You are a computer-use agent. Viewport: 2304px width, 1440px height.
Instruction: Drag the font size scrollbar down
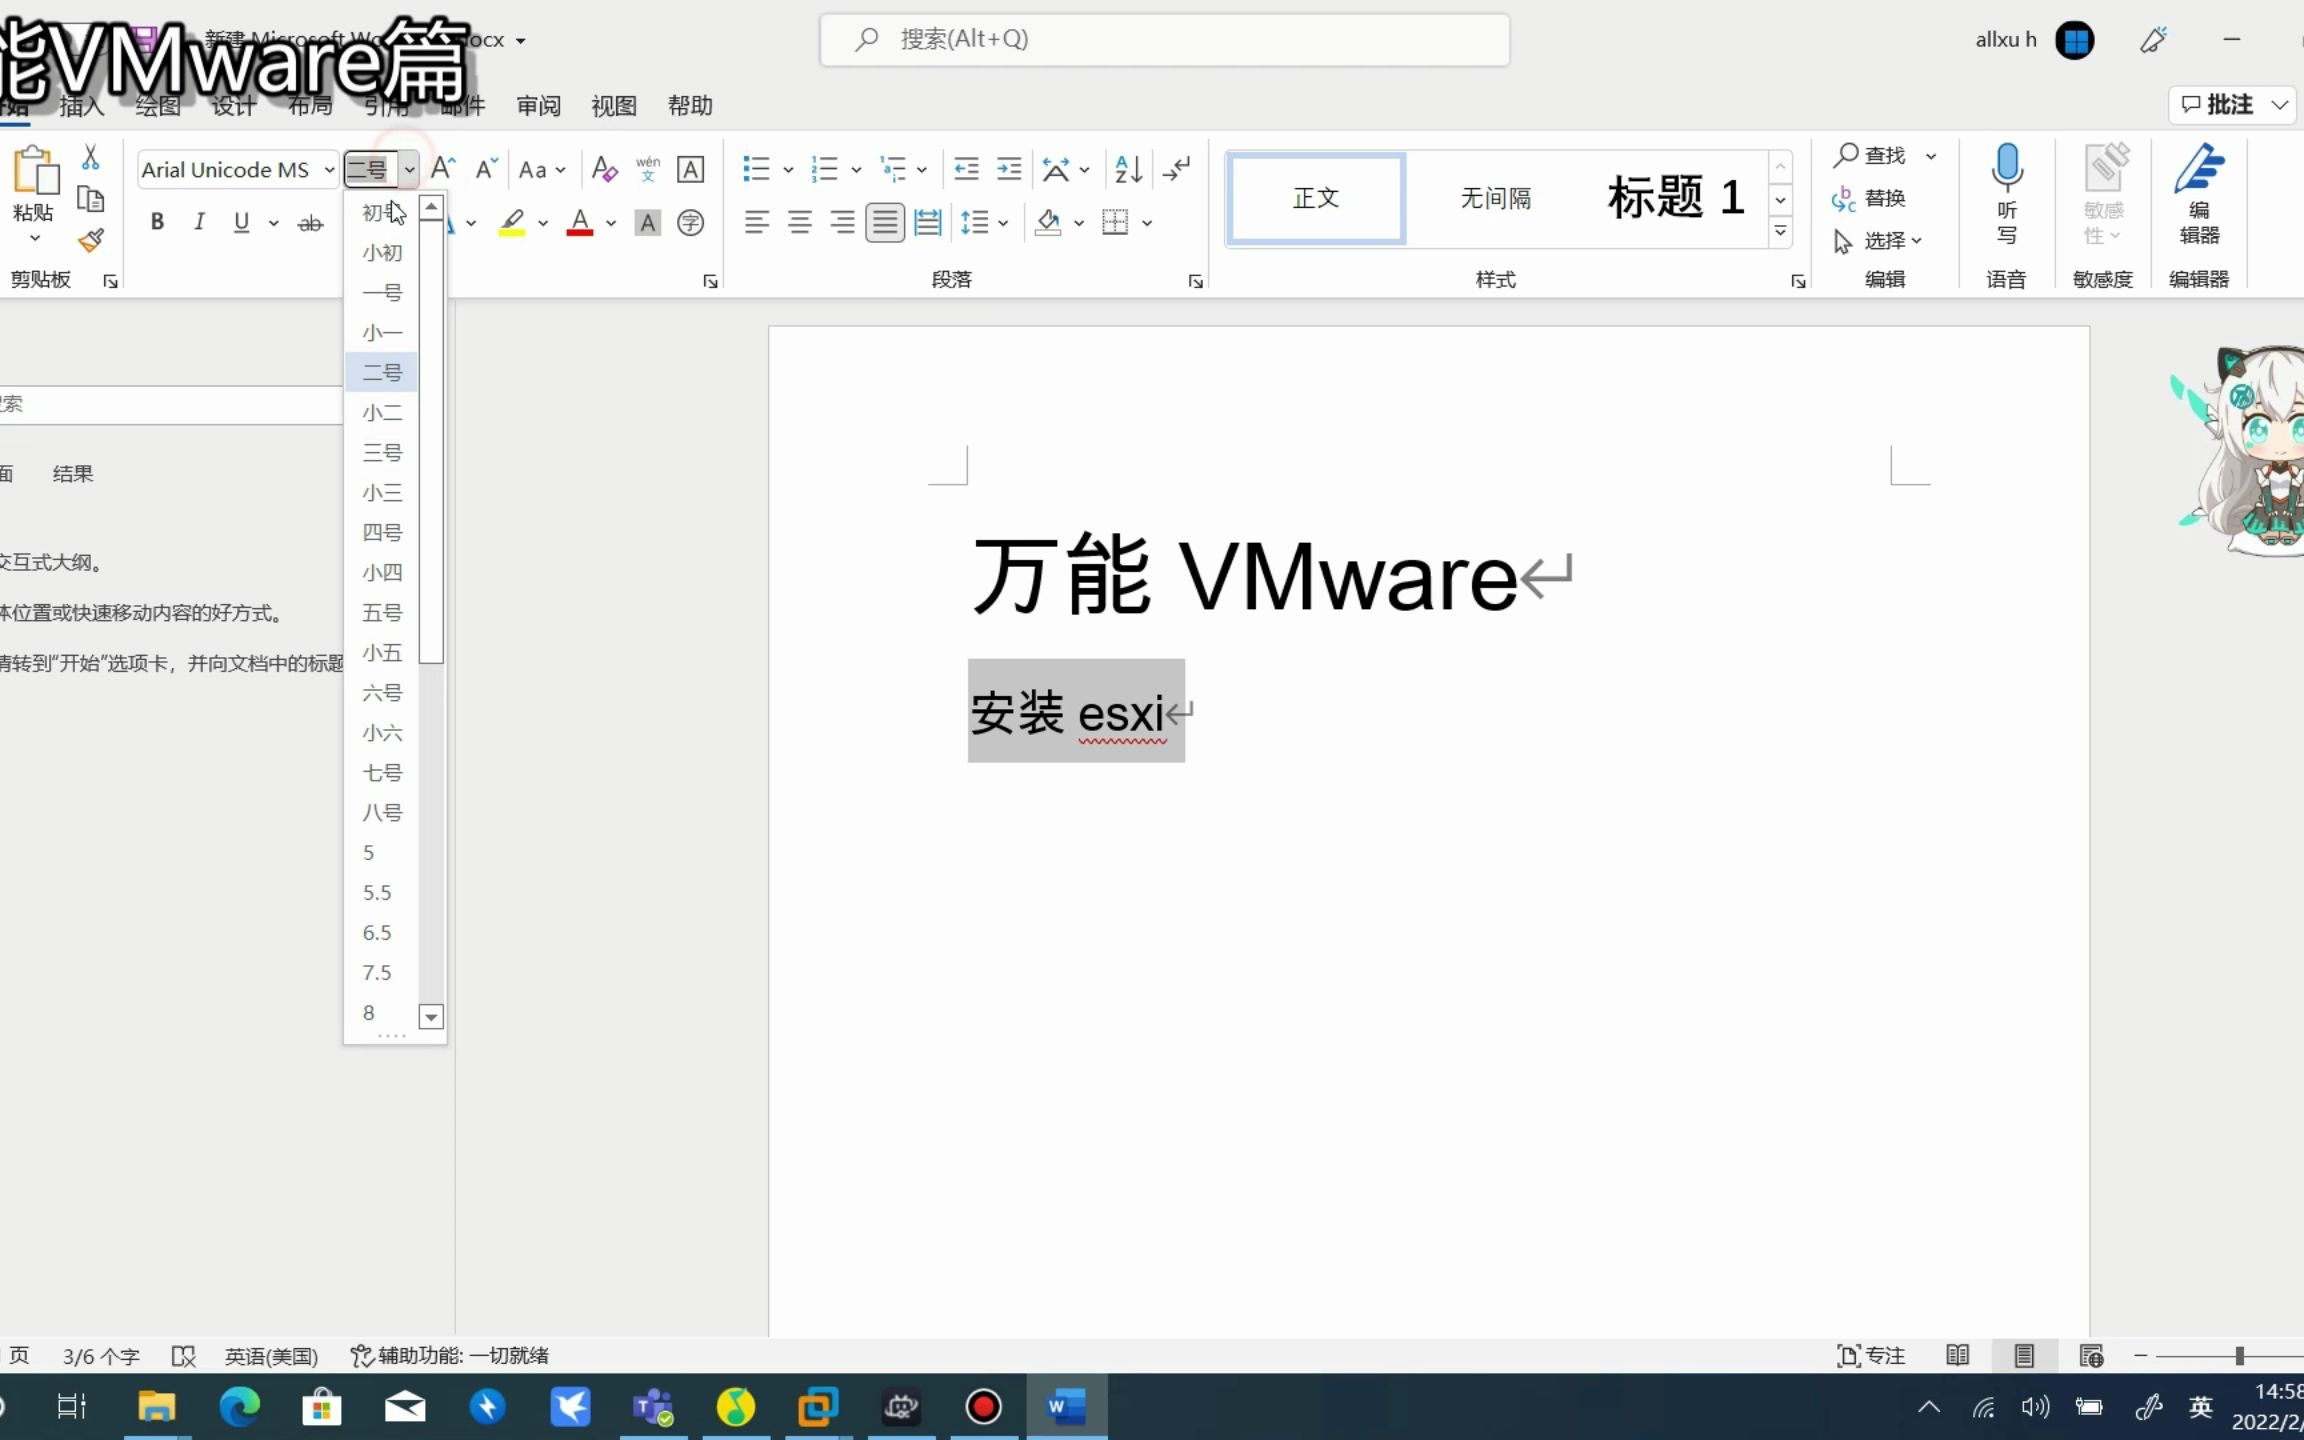point(430,1015)
